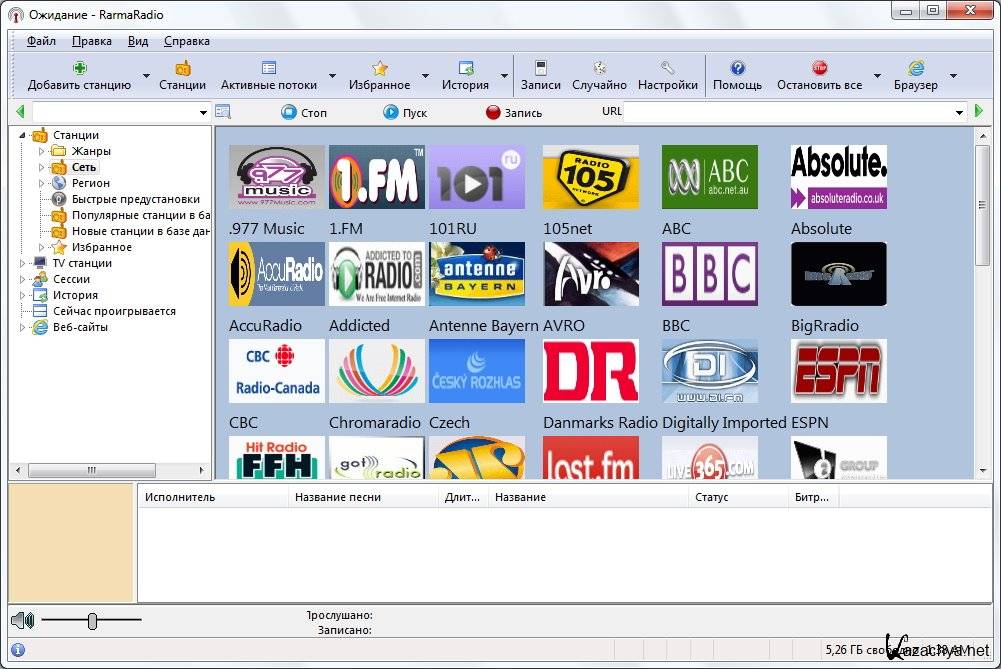Open Active Streams (Активные потоки) toolbar icon
This screenshot has width=1001, height=669.
(268, 69)
